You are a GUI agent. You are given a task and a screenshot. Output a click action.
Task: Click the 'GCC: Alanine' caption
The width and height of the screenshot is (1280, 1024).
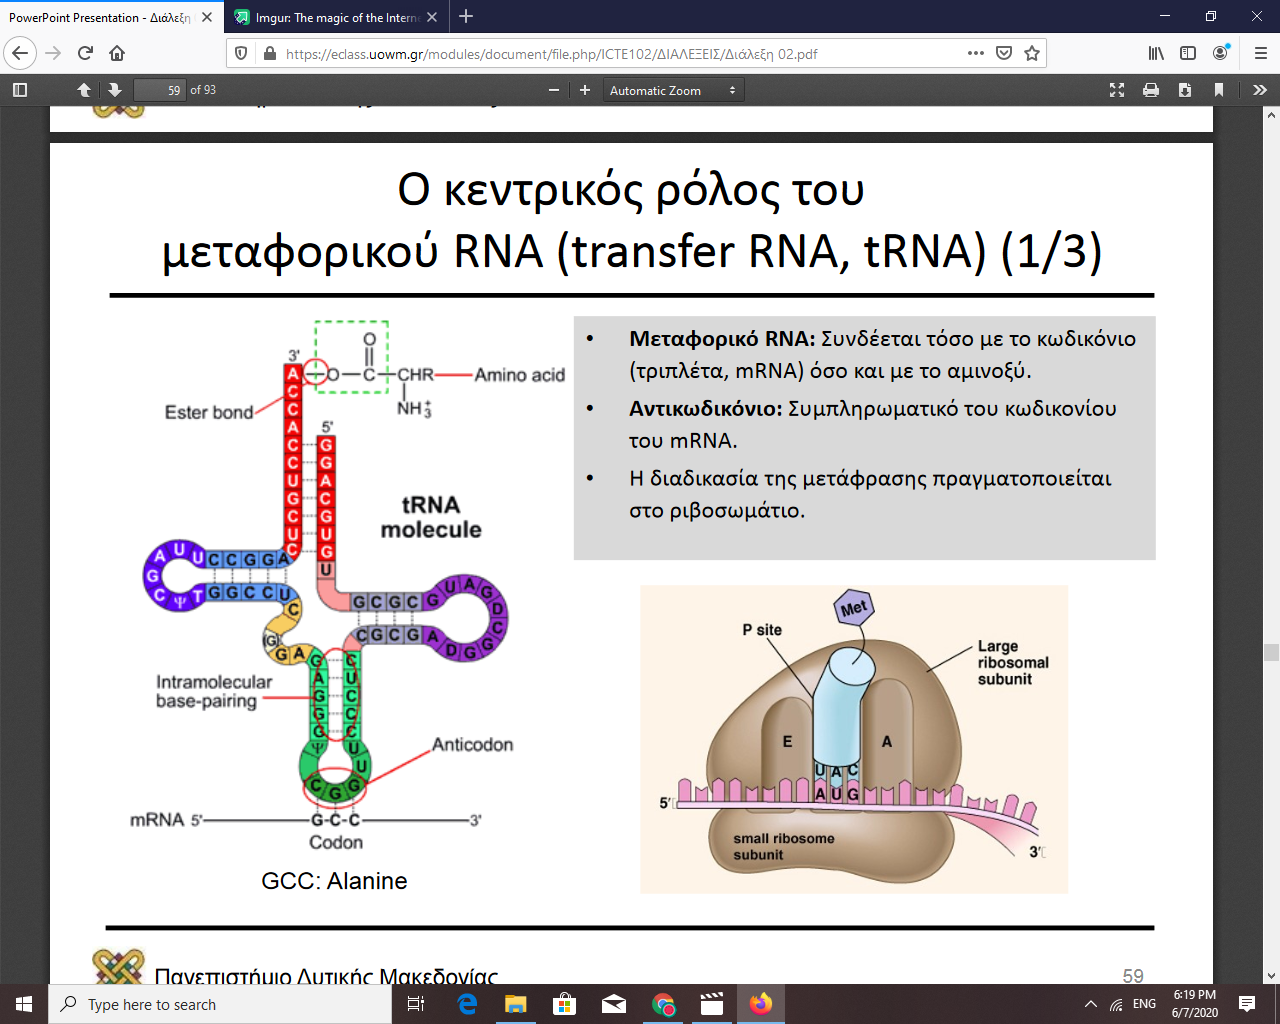click(x=334, y=881)
